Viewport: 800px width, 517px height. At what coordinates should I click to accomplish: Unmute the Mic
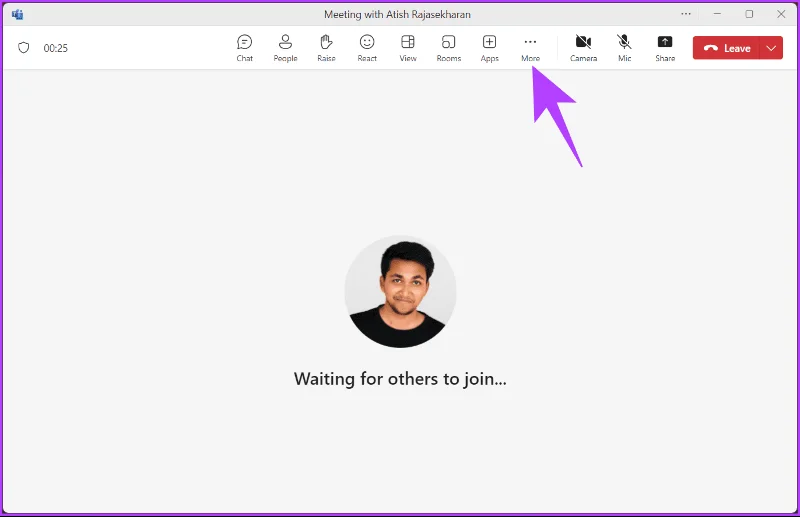[x=624, y=48]
